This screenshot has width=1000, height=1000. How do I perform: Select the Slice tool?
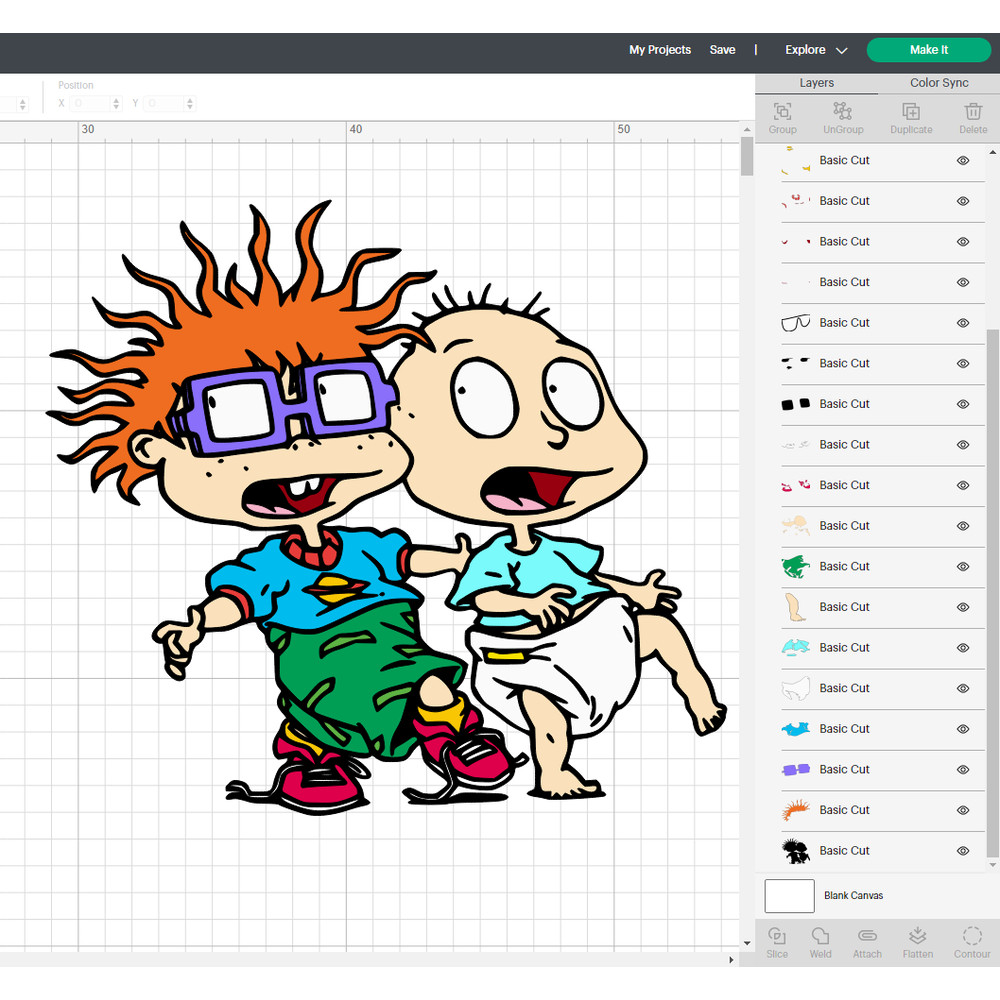point(777,941)
